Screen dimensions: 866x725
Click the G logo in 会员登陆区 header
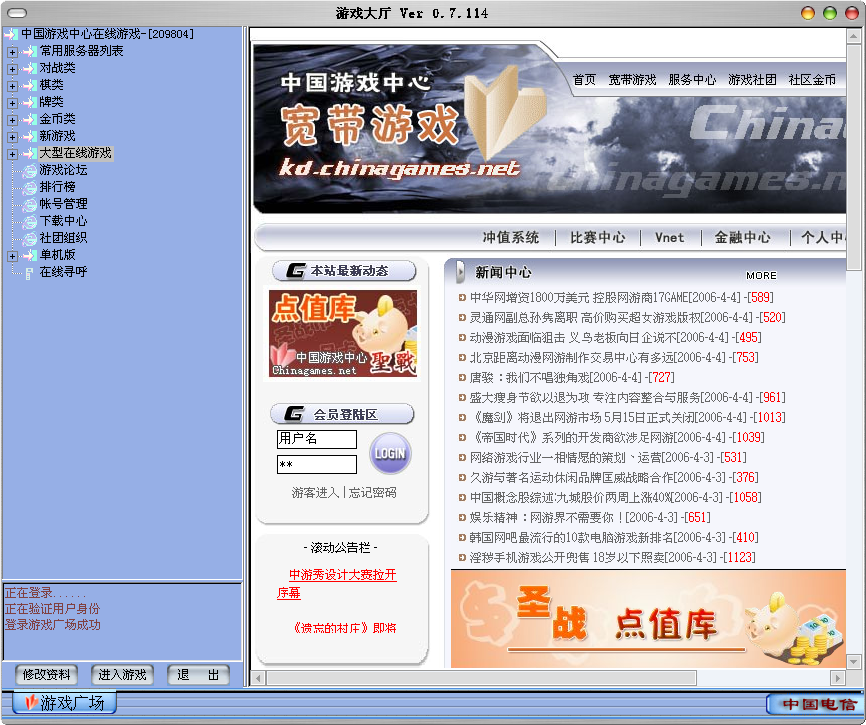[x=294, y=414]
